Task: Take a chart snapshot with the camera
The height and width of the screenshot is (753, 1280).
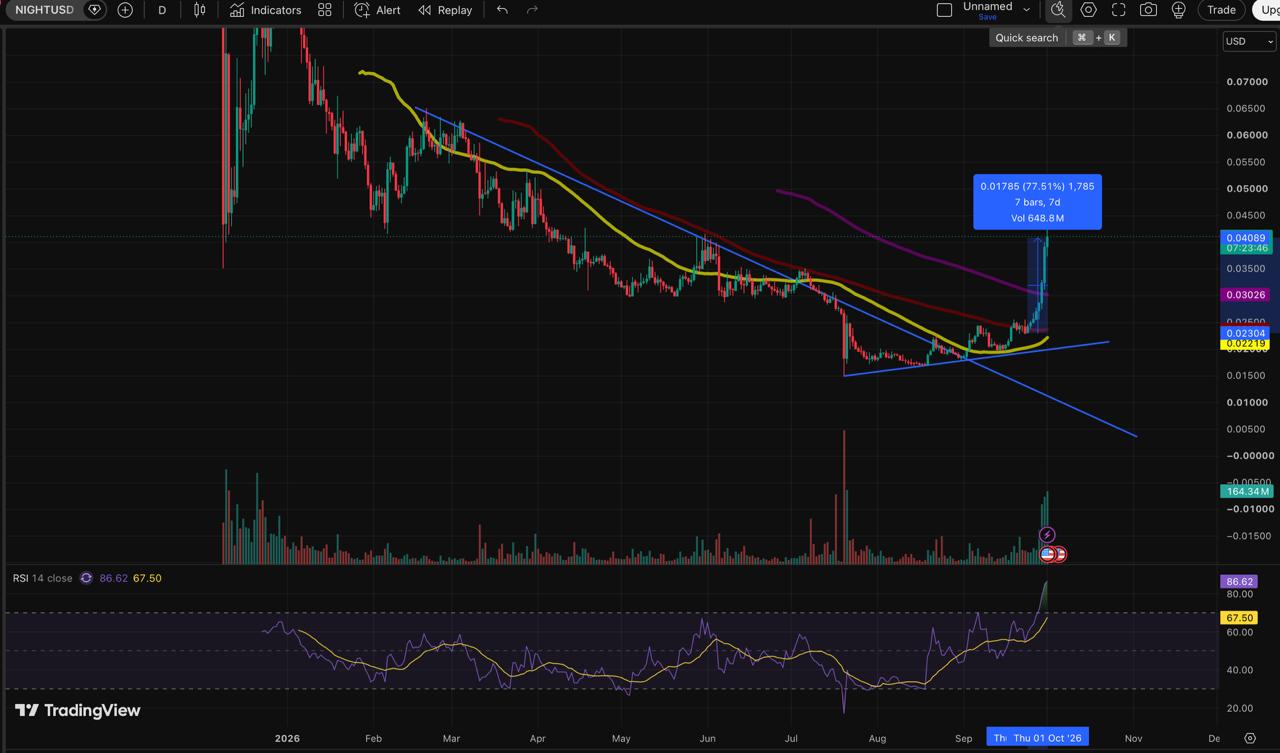Action: pyautogui.click(x=1149, y=10)
